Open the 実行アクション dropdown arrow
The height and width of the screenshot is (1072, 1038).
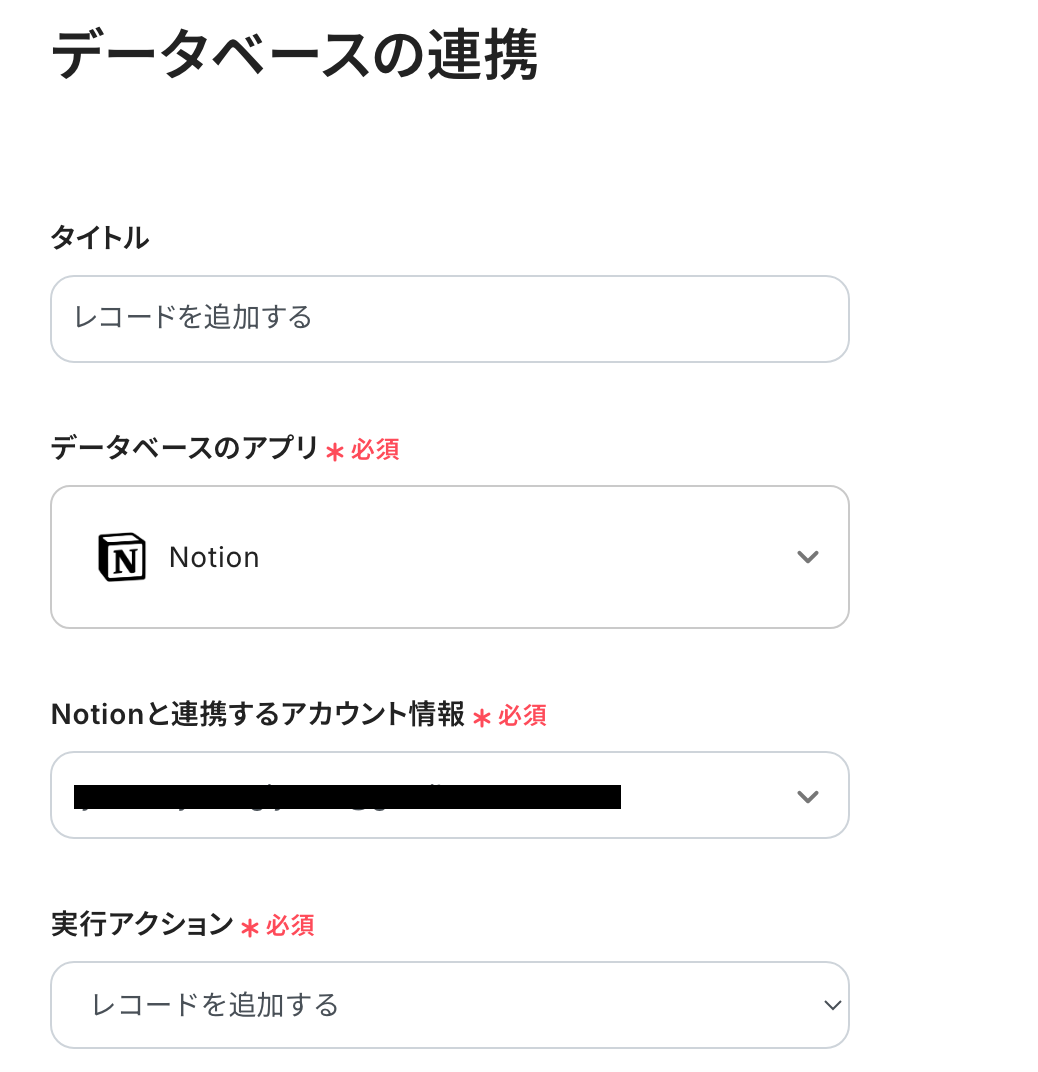832,1005
